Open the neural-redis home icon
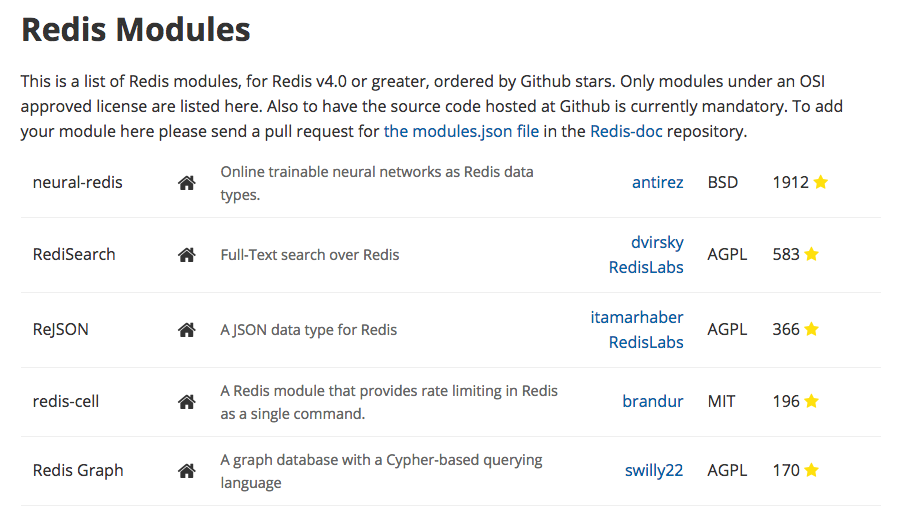The height and width of the screenshot is (514, 904). coord(186,183)
